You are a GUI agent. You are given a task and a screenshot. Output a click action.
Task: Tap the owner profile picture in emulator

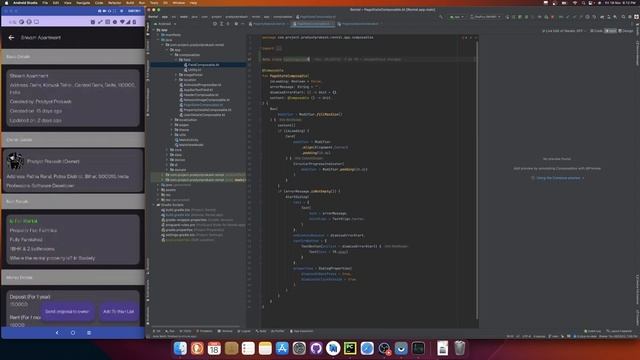[15, 161]
